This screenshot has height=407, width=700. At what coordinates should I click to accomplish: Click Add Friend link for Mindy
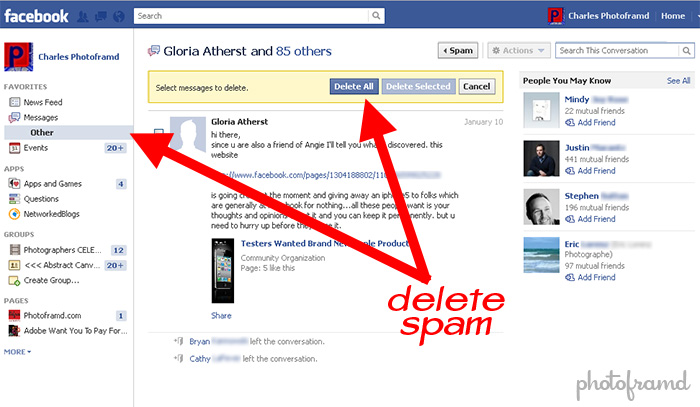pos(596,122)
